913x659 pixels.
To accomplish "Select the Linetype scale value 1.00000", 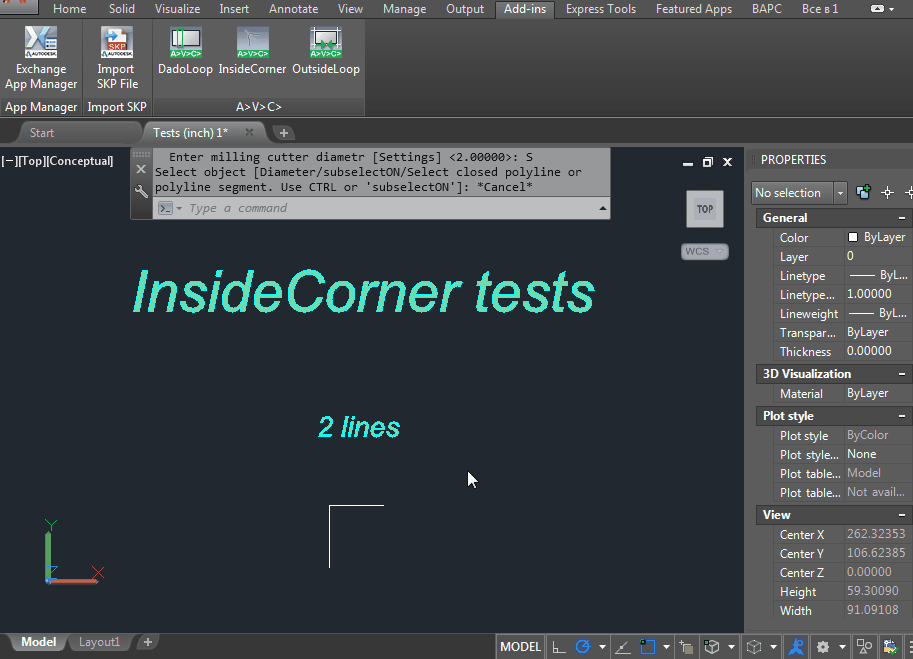I will (877, 294).
